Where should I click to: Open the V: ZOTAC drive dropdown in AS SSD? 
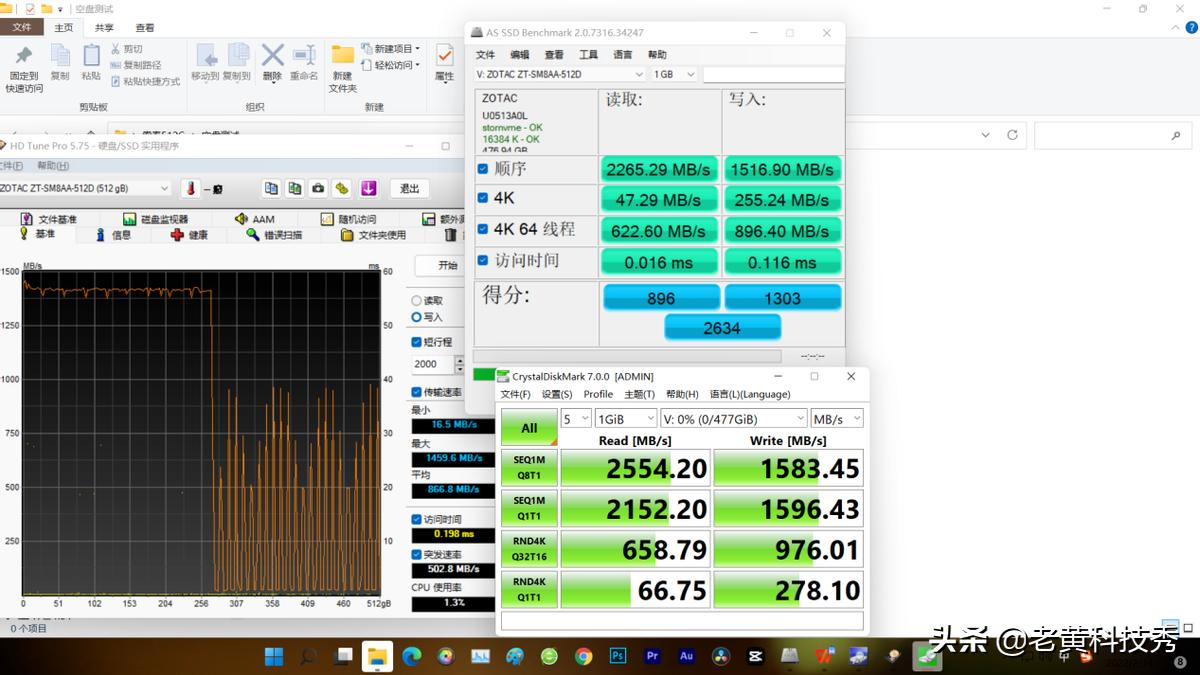(560, 74)
